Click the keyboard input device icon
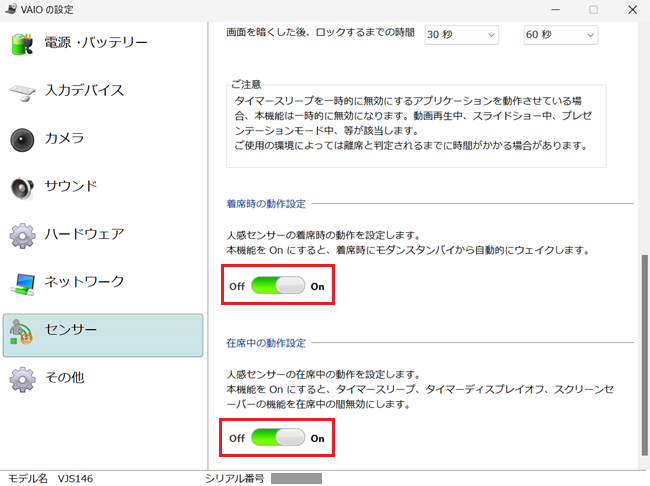Viewport: 650px width, 486px height. [x=22, y=92]
